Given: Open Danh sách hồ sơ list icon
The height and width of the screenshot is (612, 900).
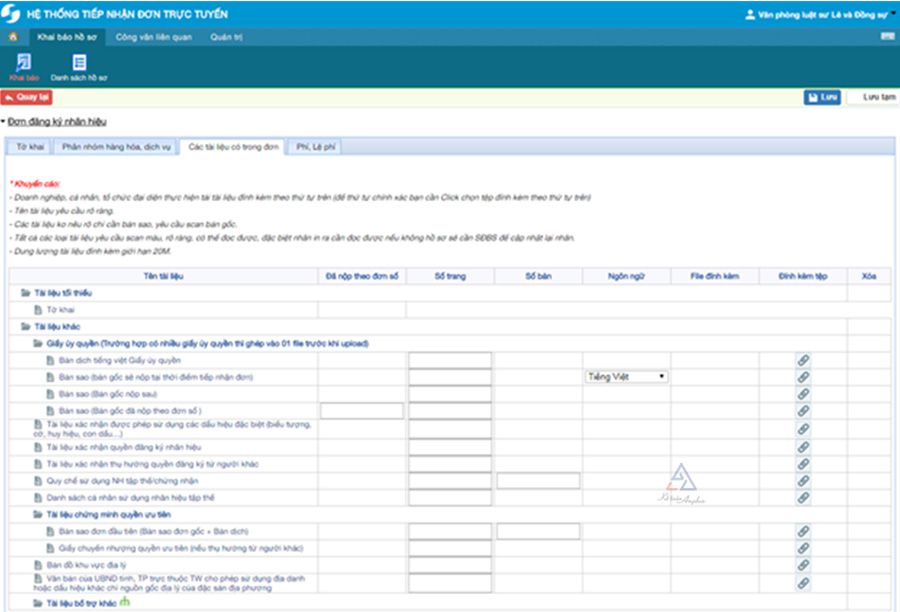Looking at the screenshot, I should [79, 66].
